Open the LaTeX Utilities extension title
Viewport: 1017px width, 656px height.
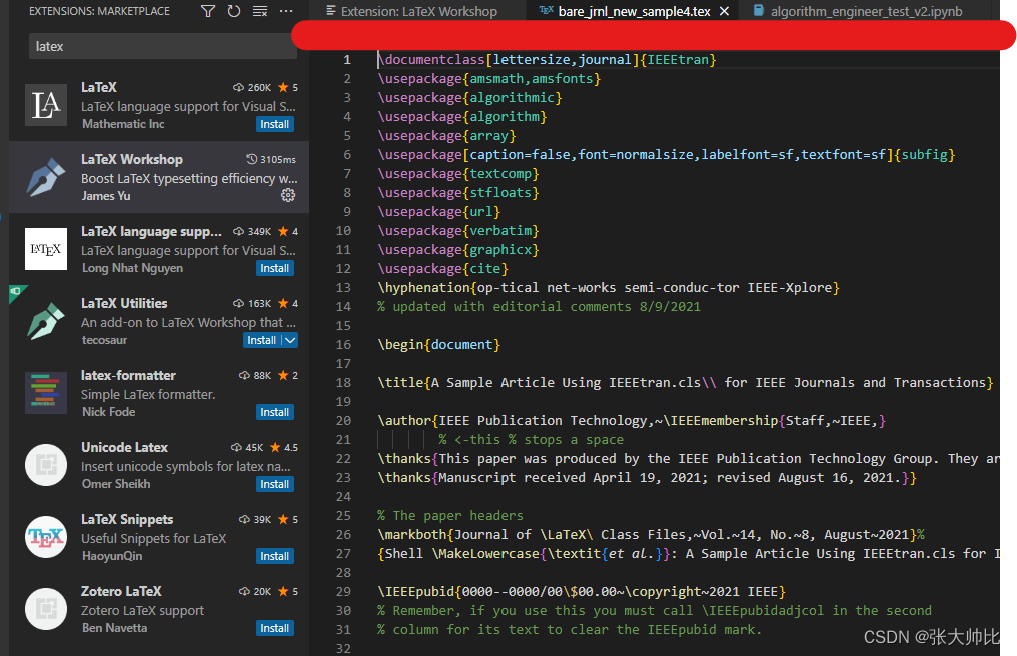[x=124, y=303]
